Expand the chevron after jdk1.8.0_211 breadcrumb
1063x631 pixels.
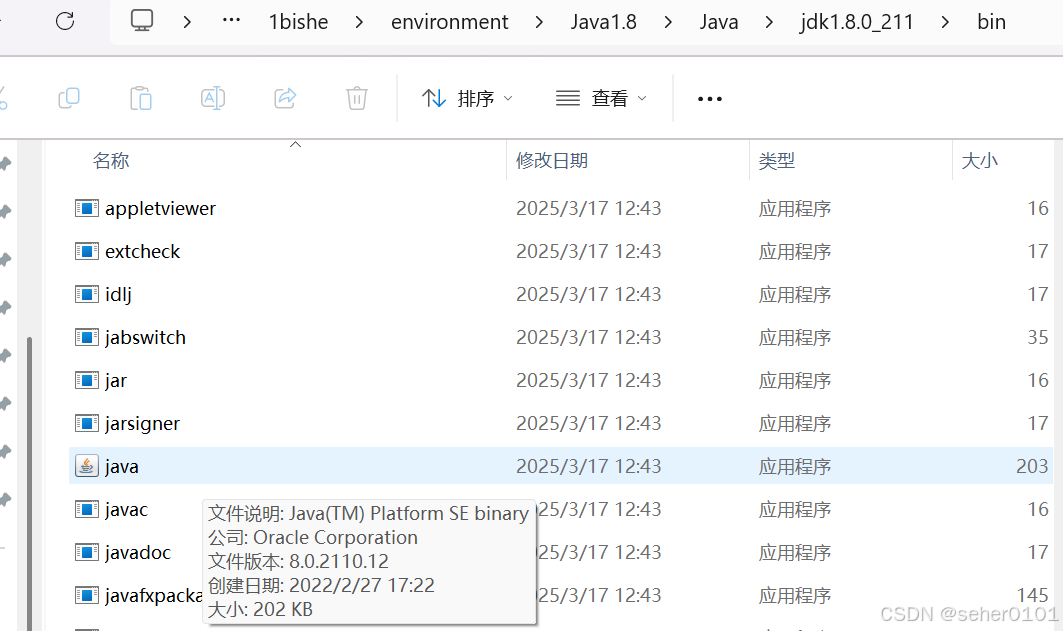945,22
